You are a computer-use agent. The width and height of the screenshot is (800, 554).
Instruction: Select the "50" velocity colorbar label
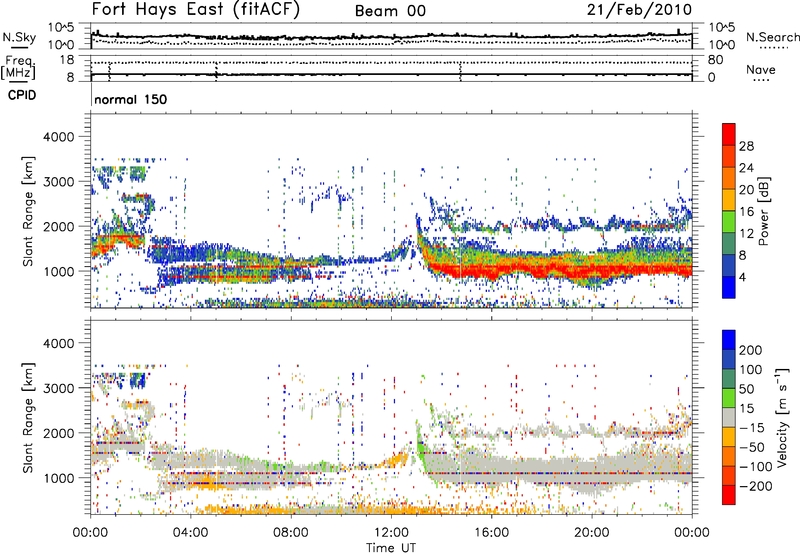(747, 389)
